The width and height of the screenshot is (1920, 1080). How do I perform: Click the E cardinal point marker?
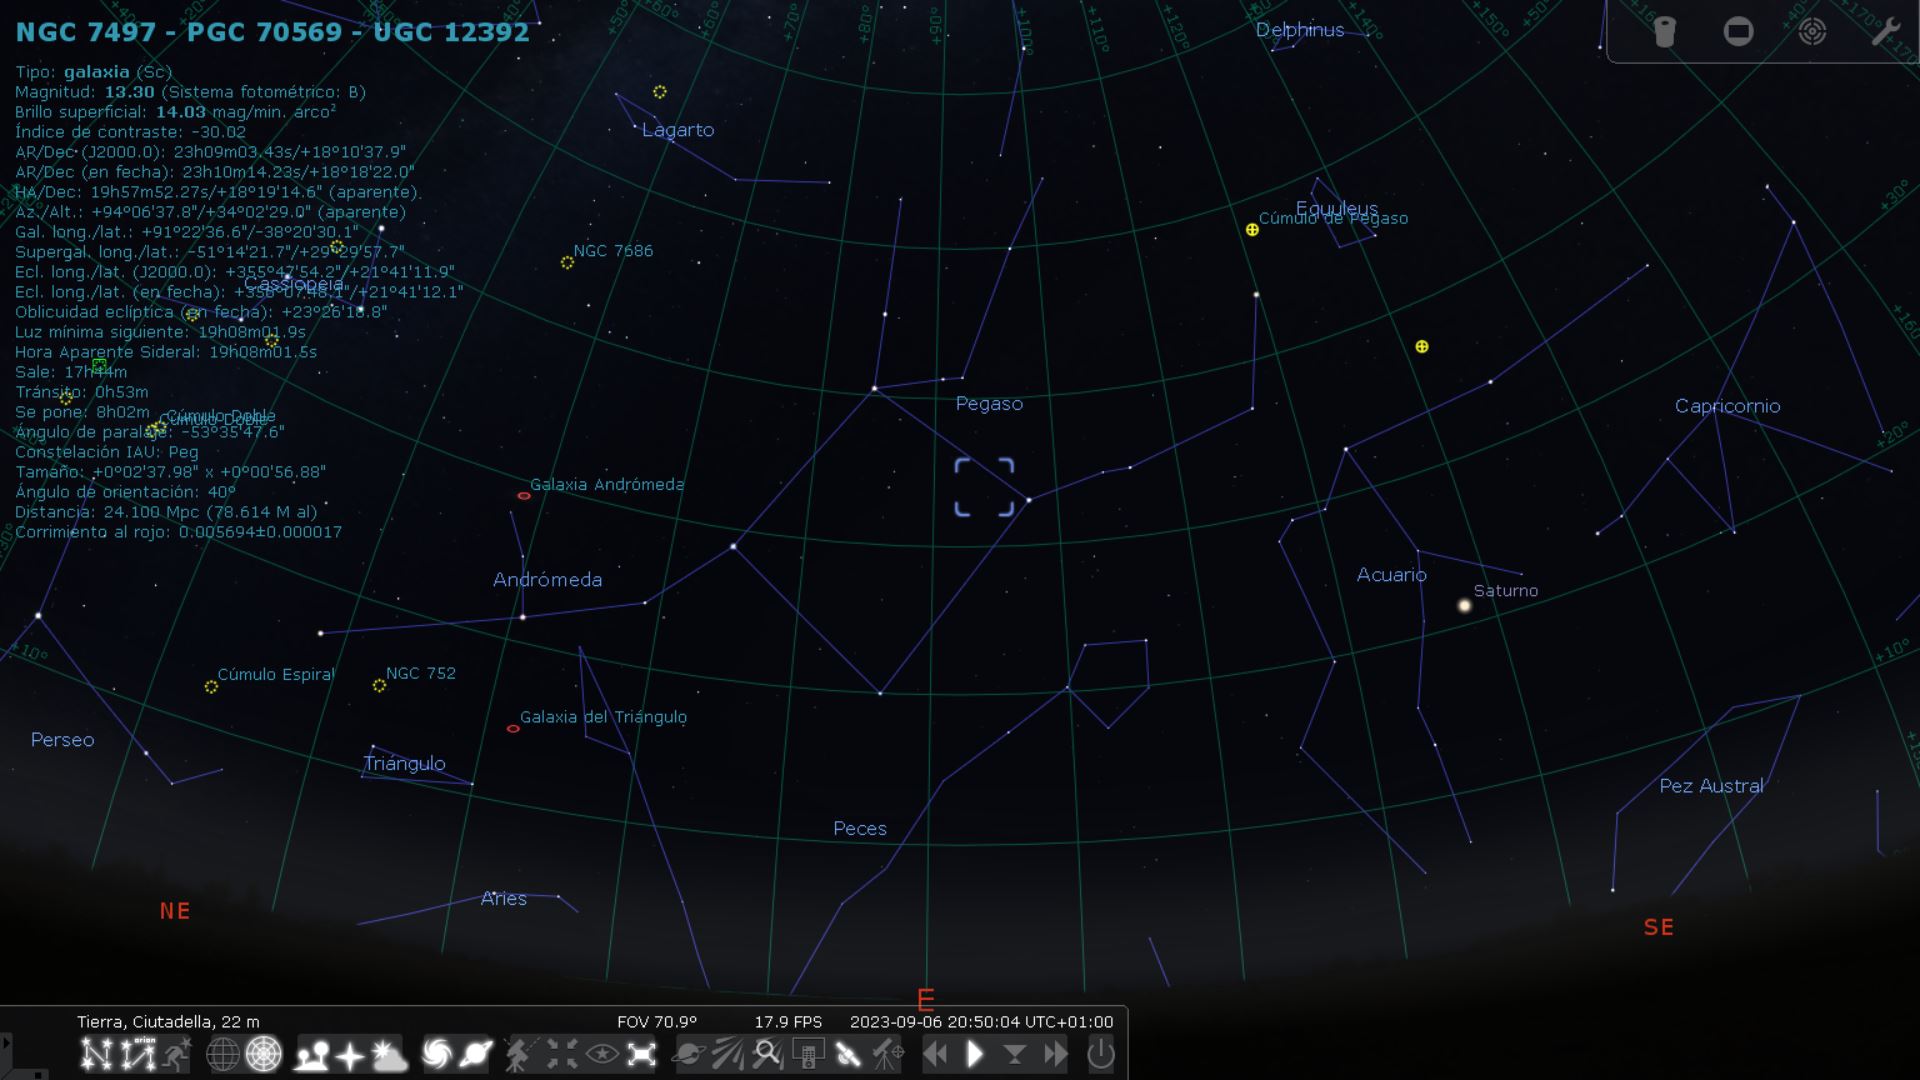[926, 999]
